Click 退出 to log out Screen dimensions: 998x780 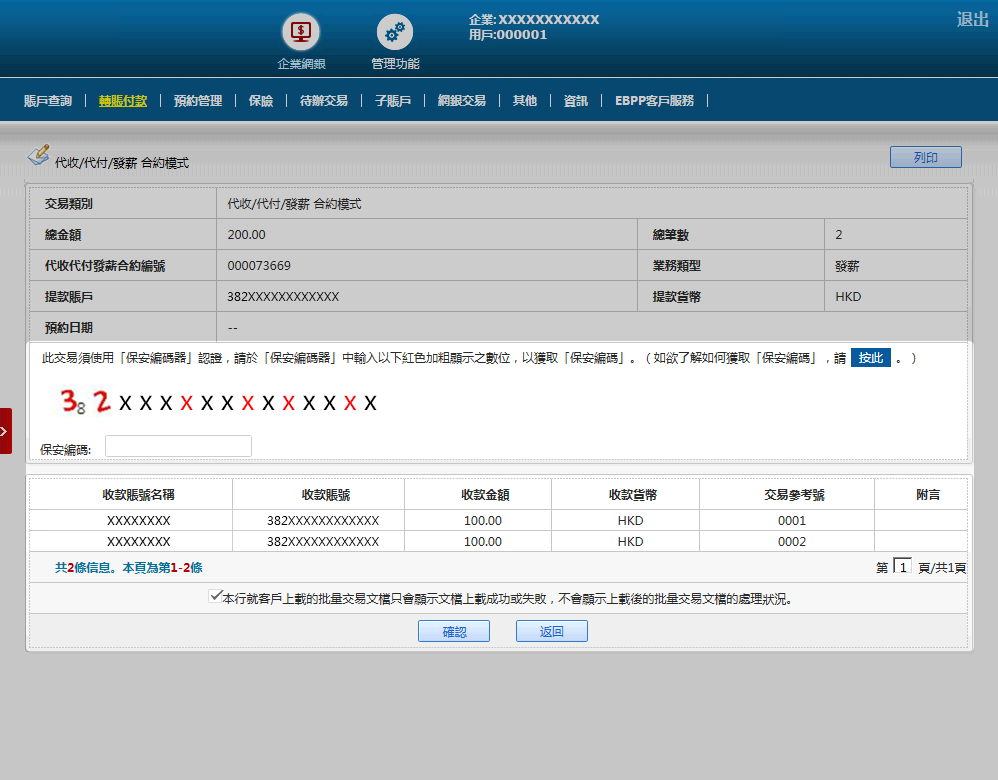pos(972,19)
